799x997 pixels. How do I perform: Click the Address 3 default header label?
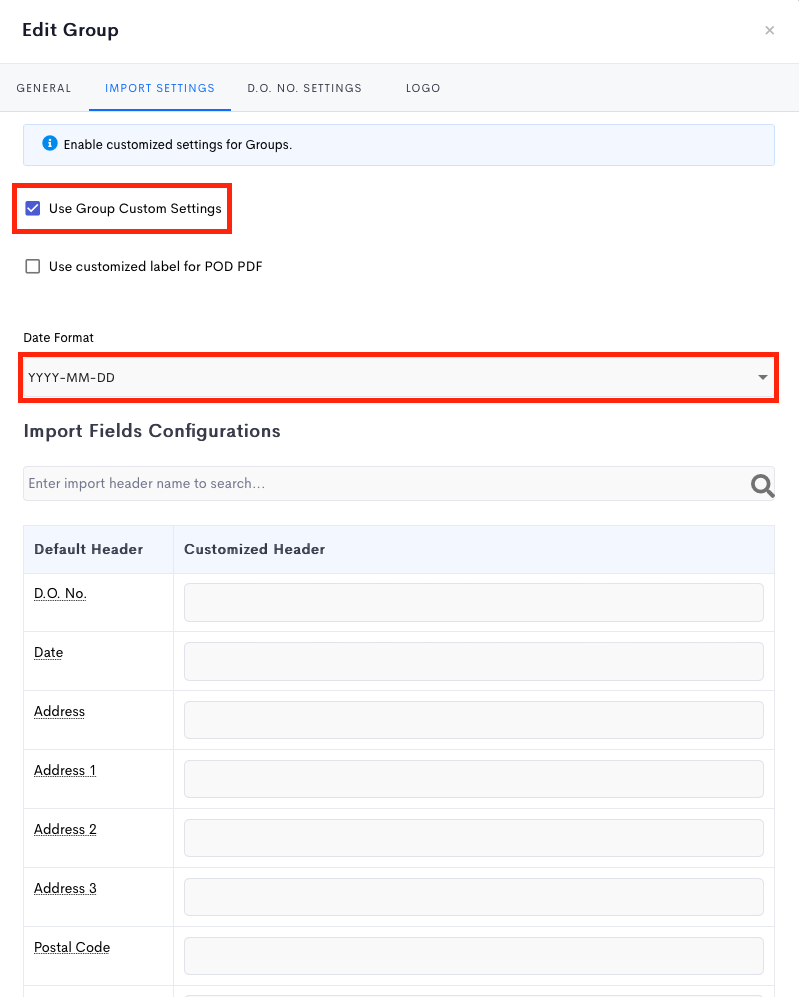tap(65, 888)
